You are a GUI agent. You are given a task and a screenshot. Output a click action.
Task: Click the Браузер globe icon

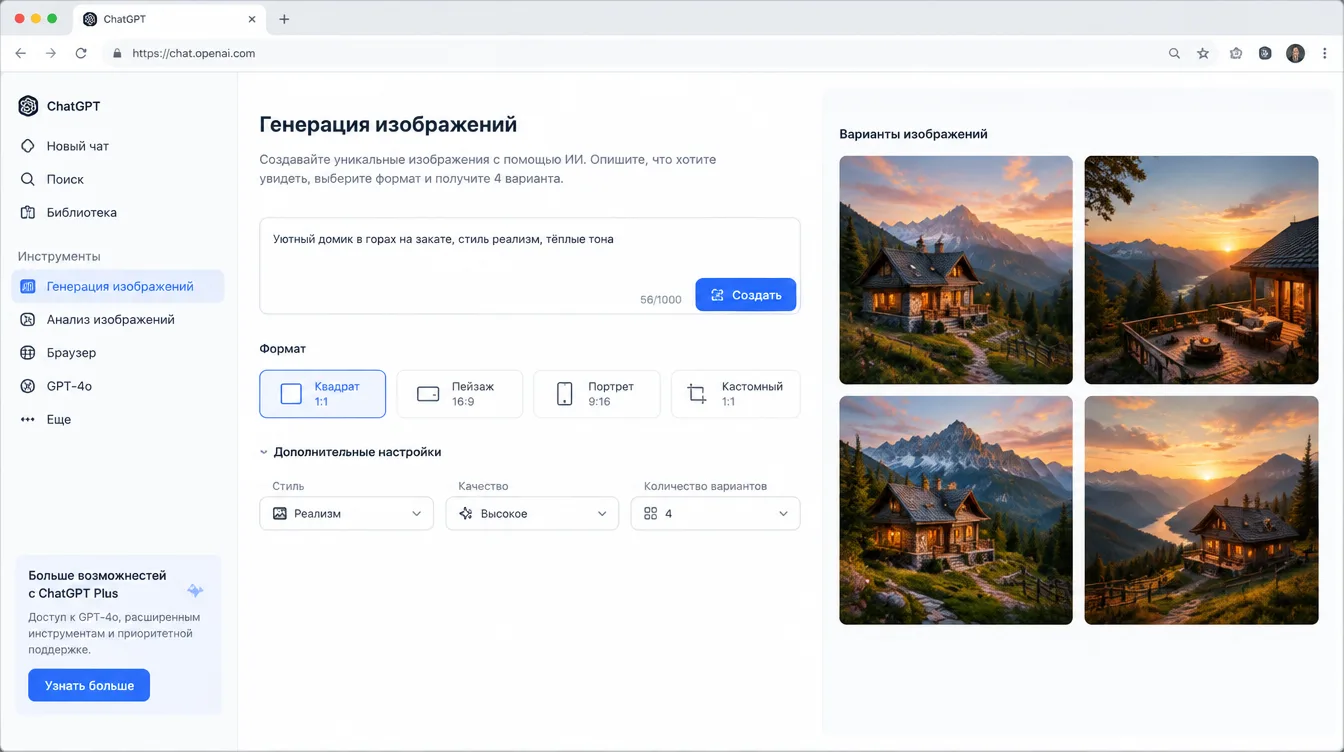[x=28, y=352]
